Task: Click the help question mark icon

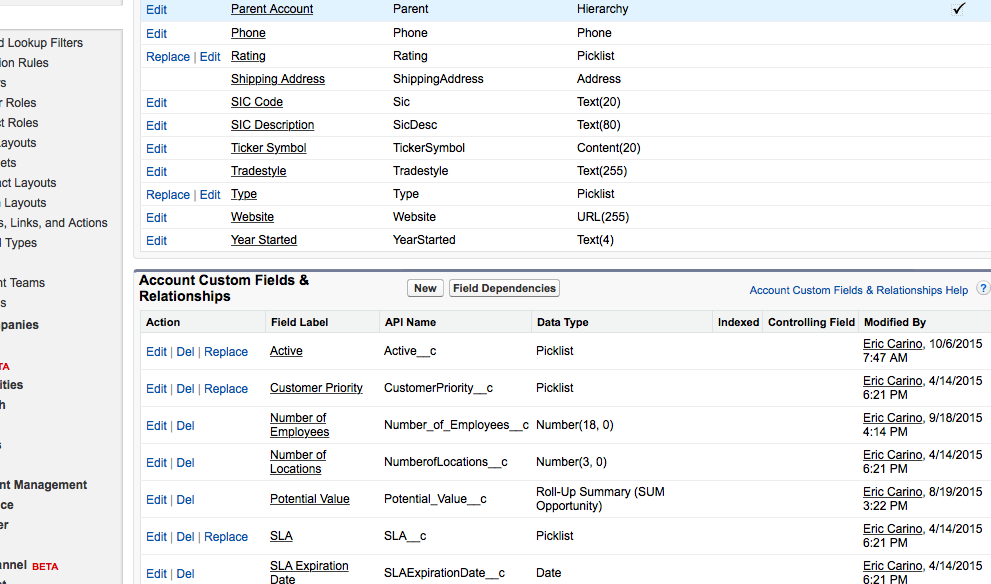Action: pos(983,289)
